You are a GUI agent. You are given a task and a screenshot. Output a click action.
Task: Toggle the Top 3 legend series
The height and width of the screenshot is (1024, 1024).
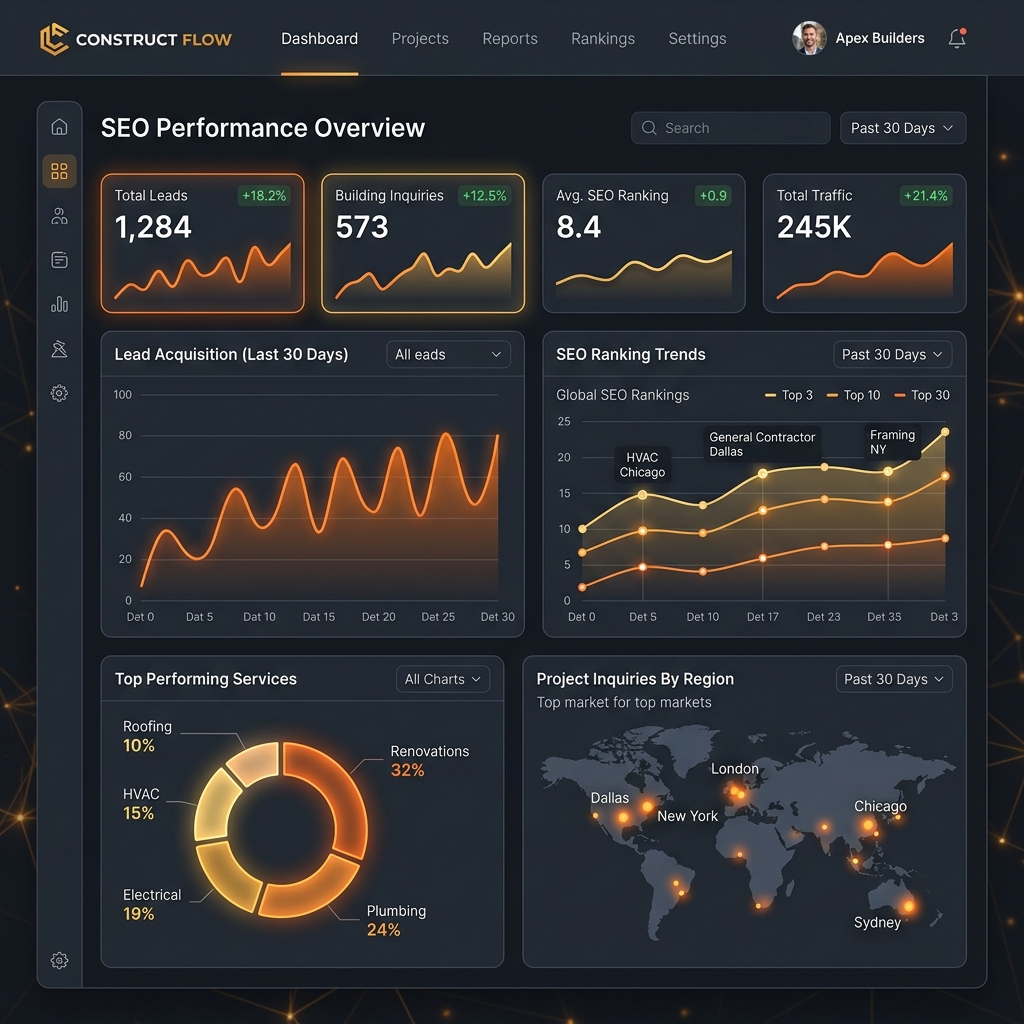789,395
